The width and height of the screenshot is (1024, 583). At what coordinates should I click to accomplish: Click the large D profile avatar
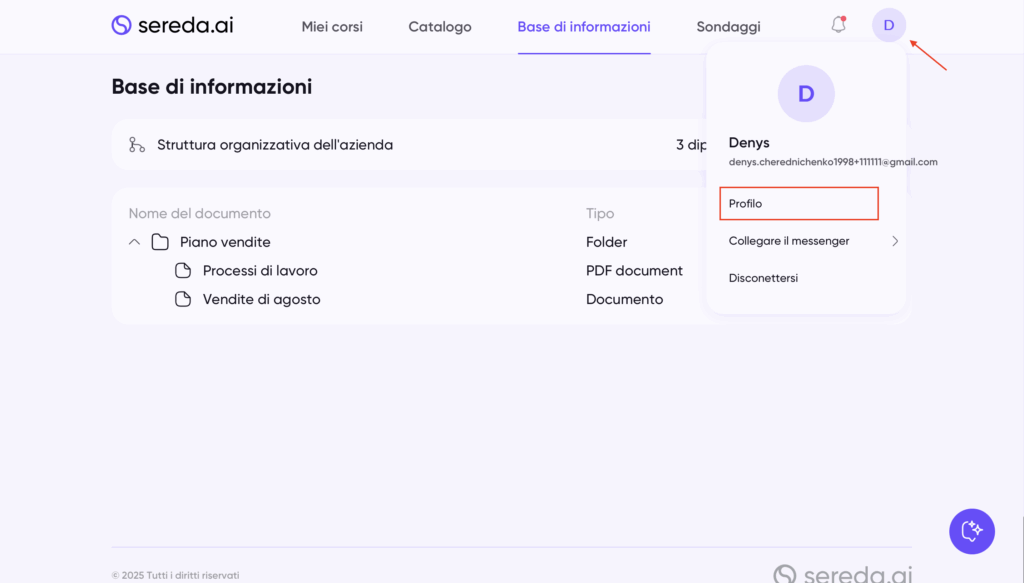click(x=806, y=94)
